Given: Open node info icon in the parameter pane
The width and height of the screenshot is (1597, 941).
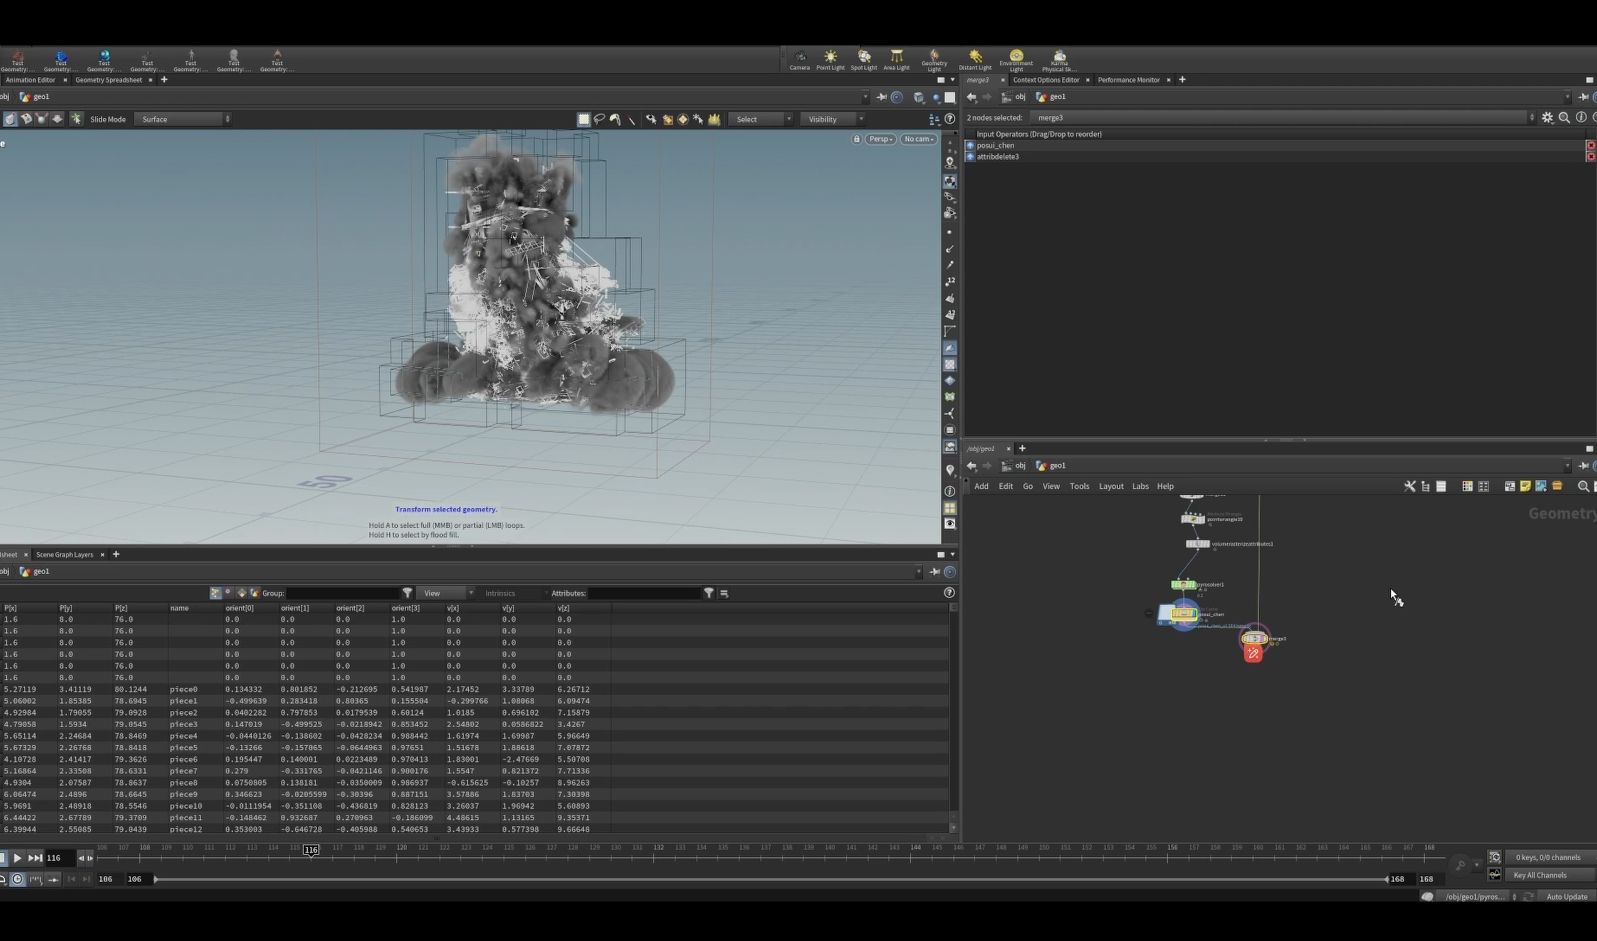Looking at the screenshot, I should click(x=1581, y=117).
